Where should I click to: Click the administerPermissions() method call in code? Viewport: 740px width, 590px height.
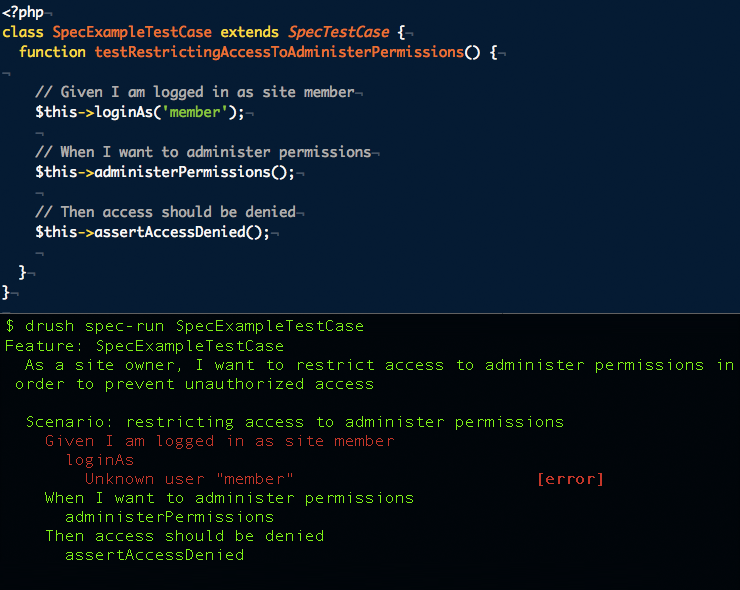(x=194, y=172)
